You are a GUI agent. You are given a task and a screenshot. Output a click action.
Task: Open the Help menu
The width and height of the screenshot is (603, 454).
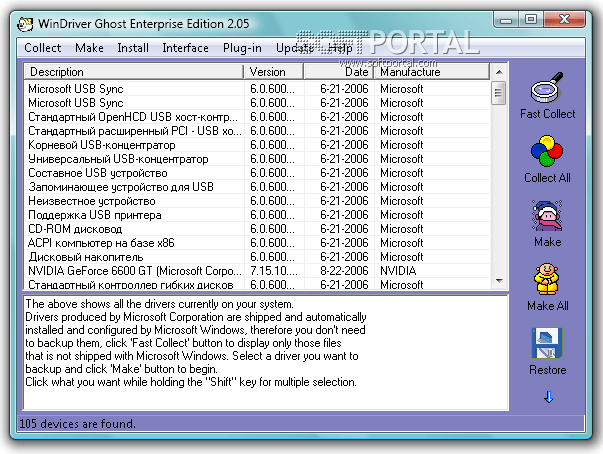click(340, 48)
